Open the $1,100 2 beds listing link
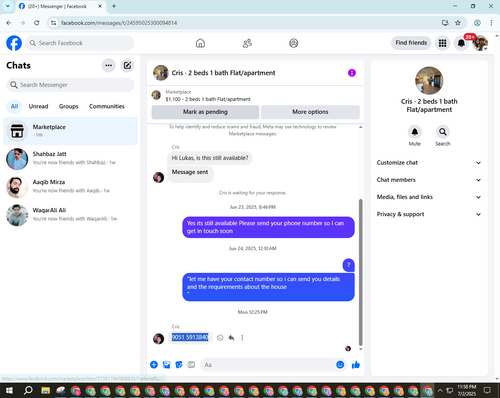 pos(208,99)
